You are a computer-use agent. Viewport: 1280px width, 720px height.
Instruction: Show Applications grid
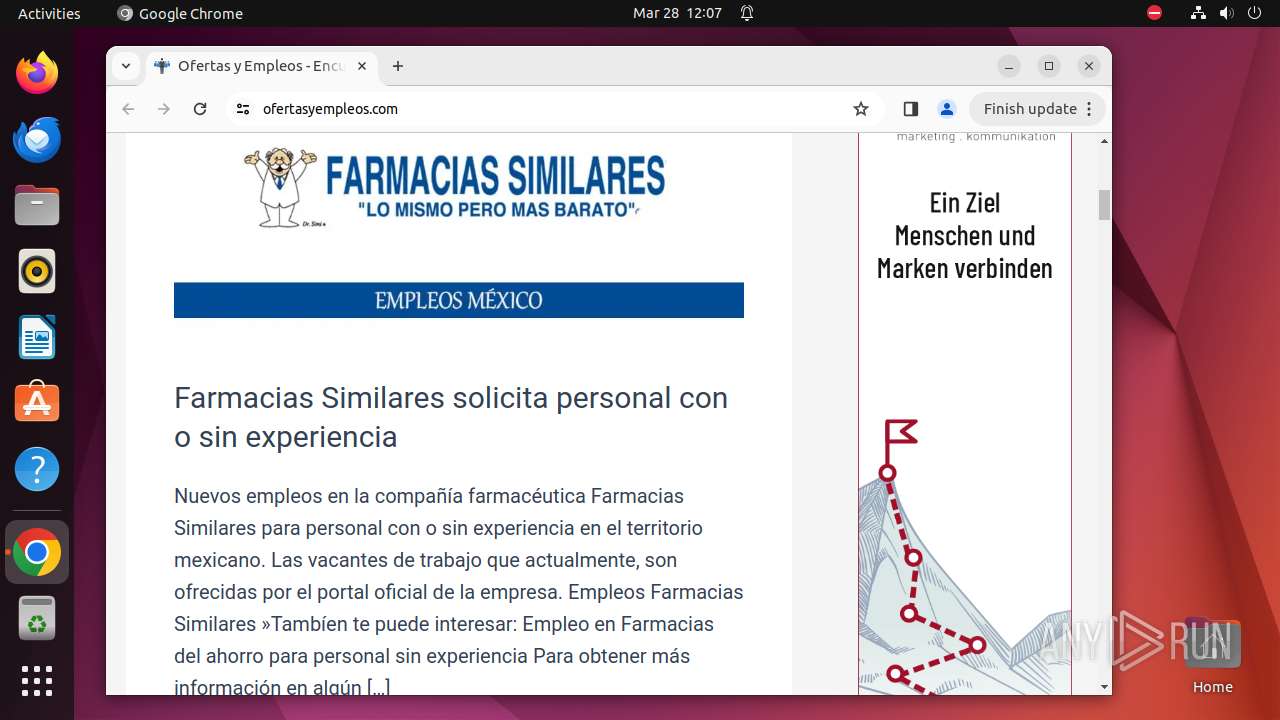pos(37,681)
